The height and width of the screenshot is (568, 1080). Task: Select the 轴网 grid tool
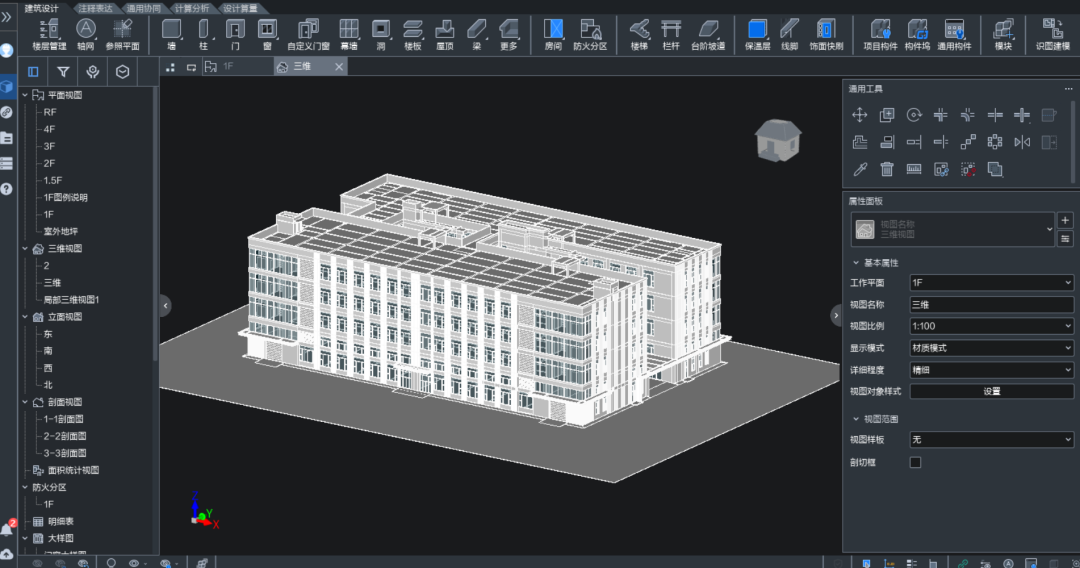(x=85, y=34)
